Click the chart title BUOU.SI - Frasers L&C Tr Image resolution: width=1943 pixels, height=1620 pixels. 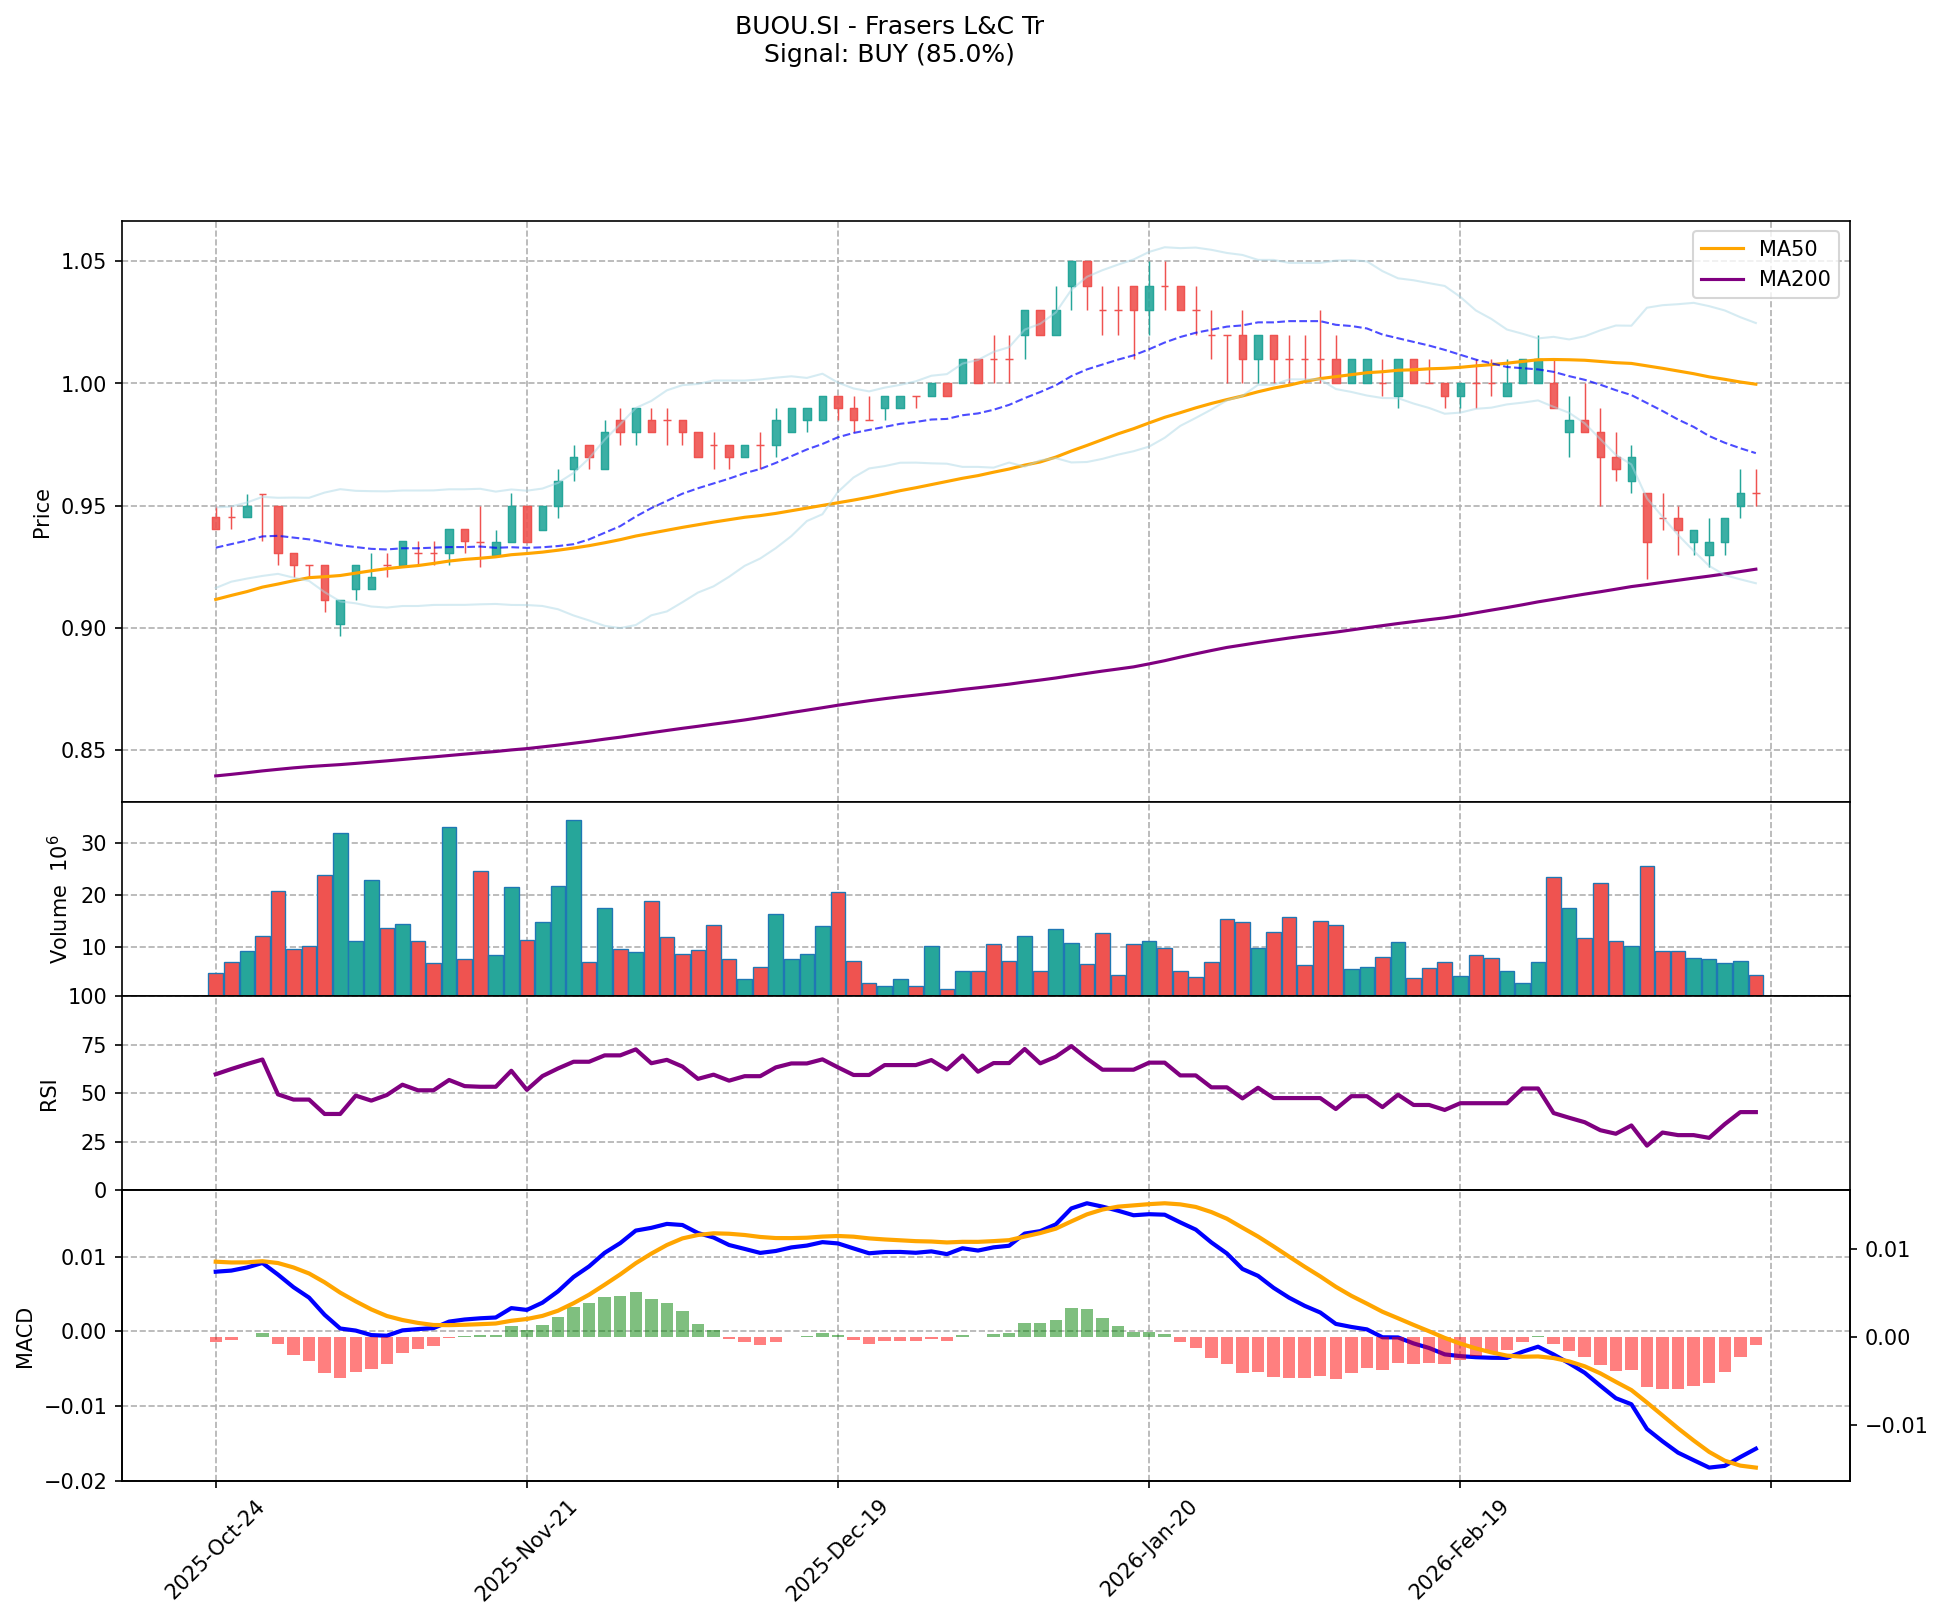click(889, 26)
